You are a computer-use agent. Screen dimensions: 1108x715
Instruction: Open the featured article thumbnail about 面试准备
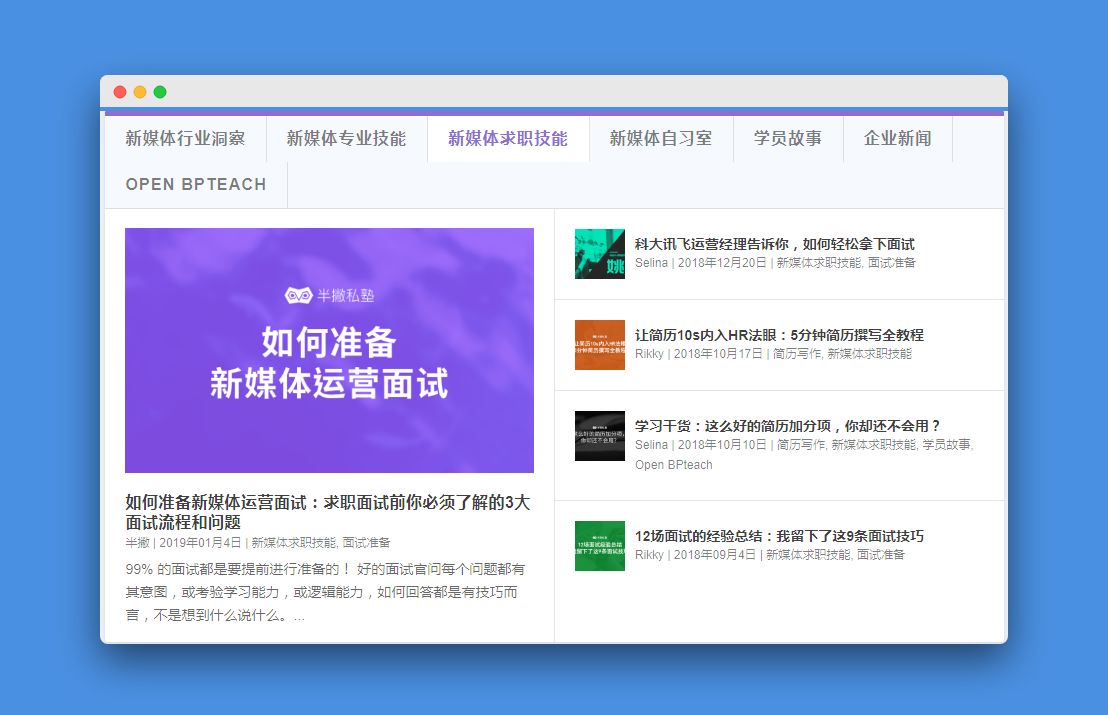tap(329, 350)
